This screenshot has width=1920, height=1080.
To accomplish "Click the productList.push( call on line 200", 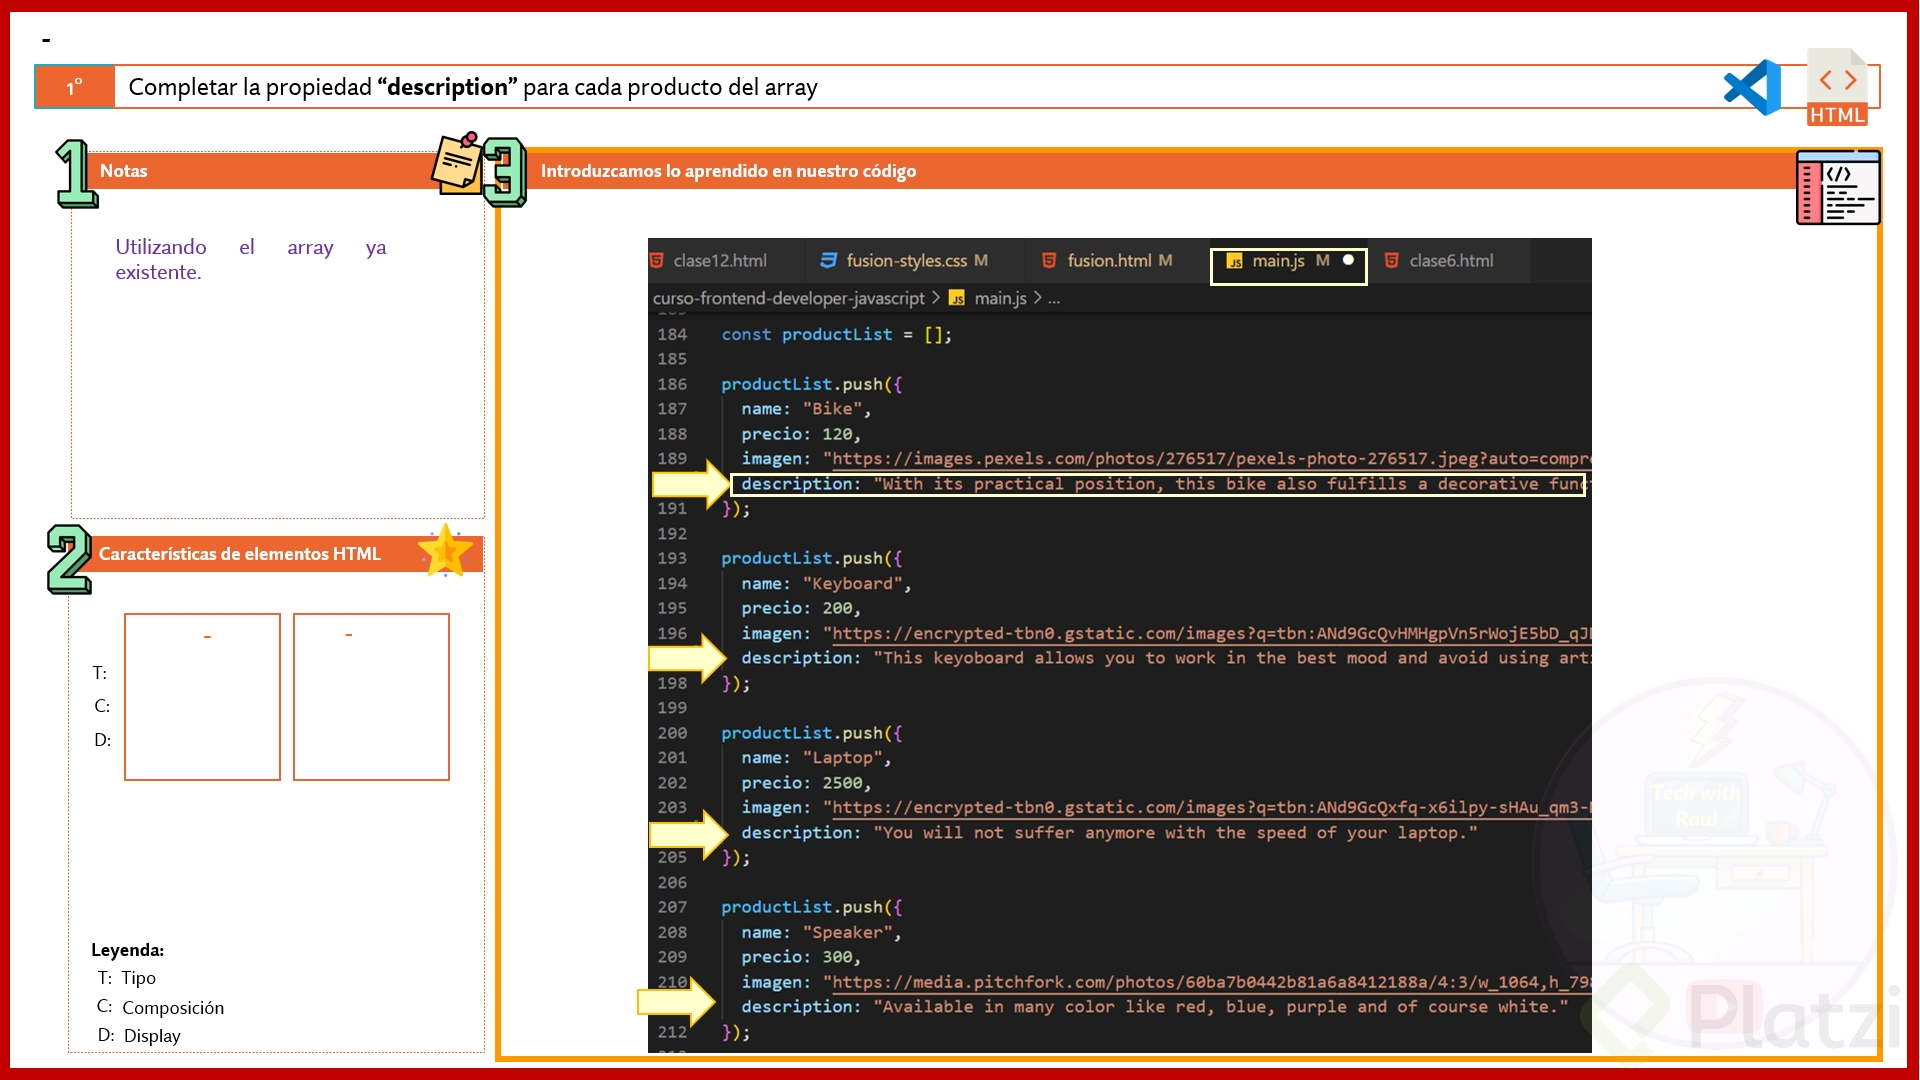I will [811, 734].
